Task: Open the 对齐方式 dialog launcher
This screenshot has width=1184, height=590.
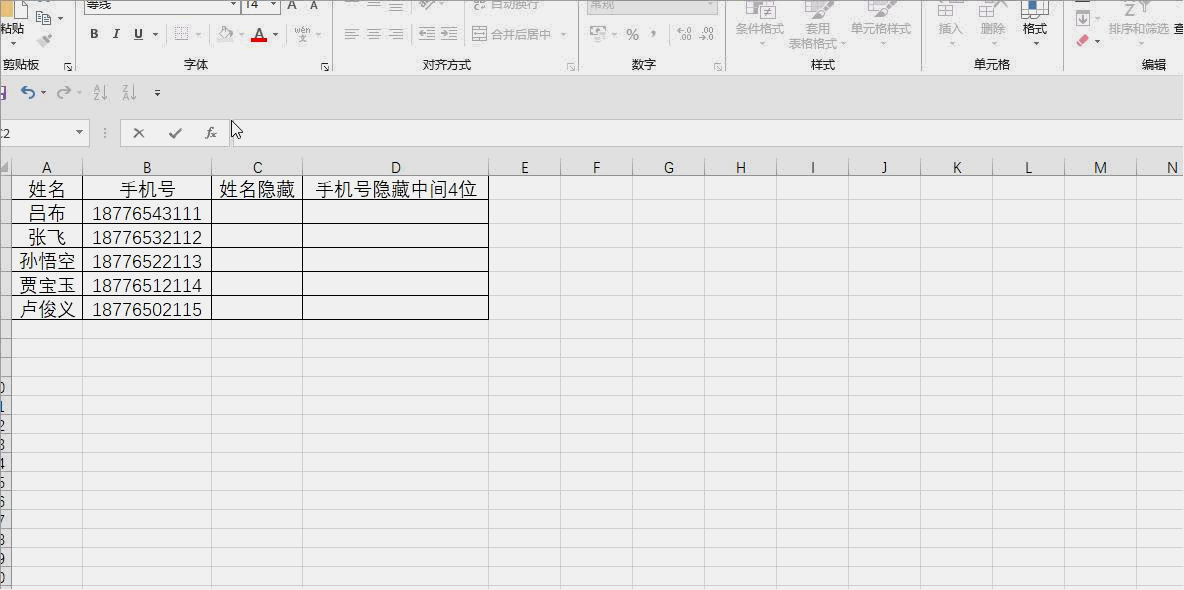Action: point(571,66)
